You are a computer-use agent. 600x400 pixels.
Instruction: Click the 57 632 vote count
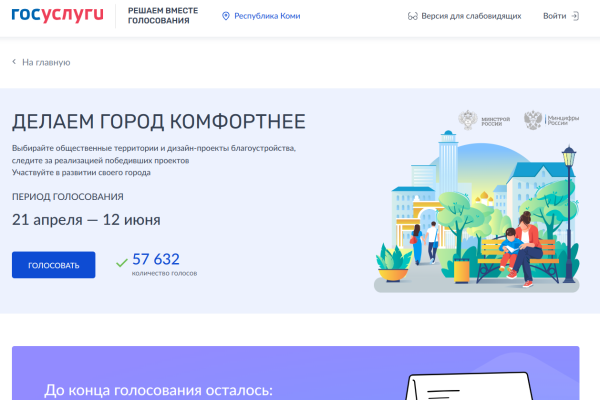point(156,259)
